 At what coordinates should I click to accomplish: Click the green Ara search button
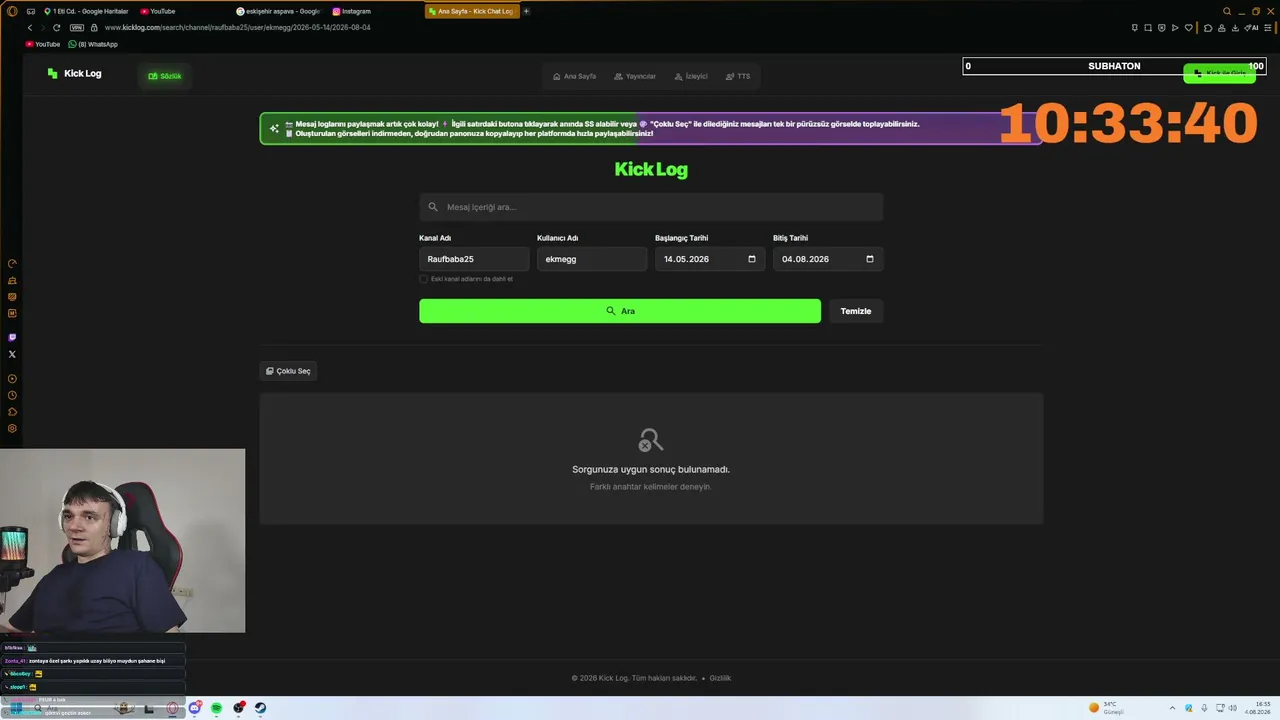tap(620, 311)
